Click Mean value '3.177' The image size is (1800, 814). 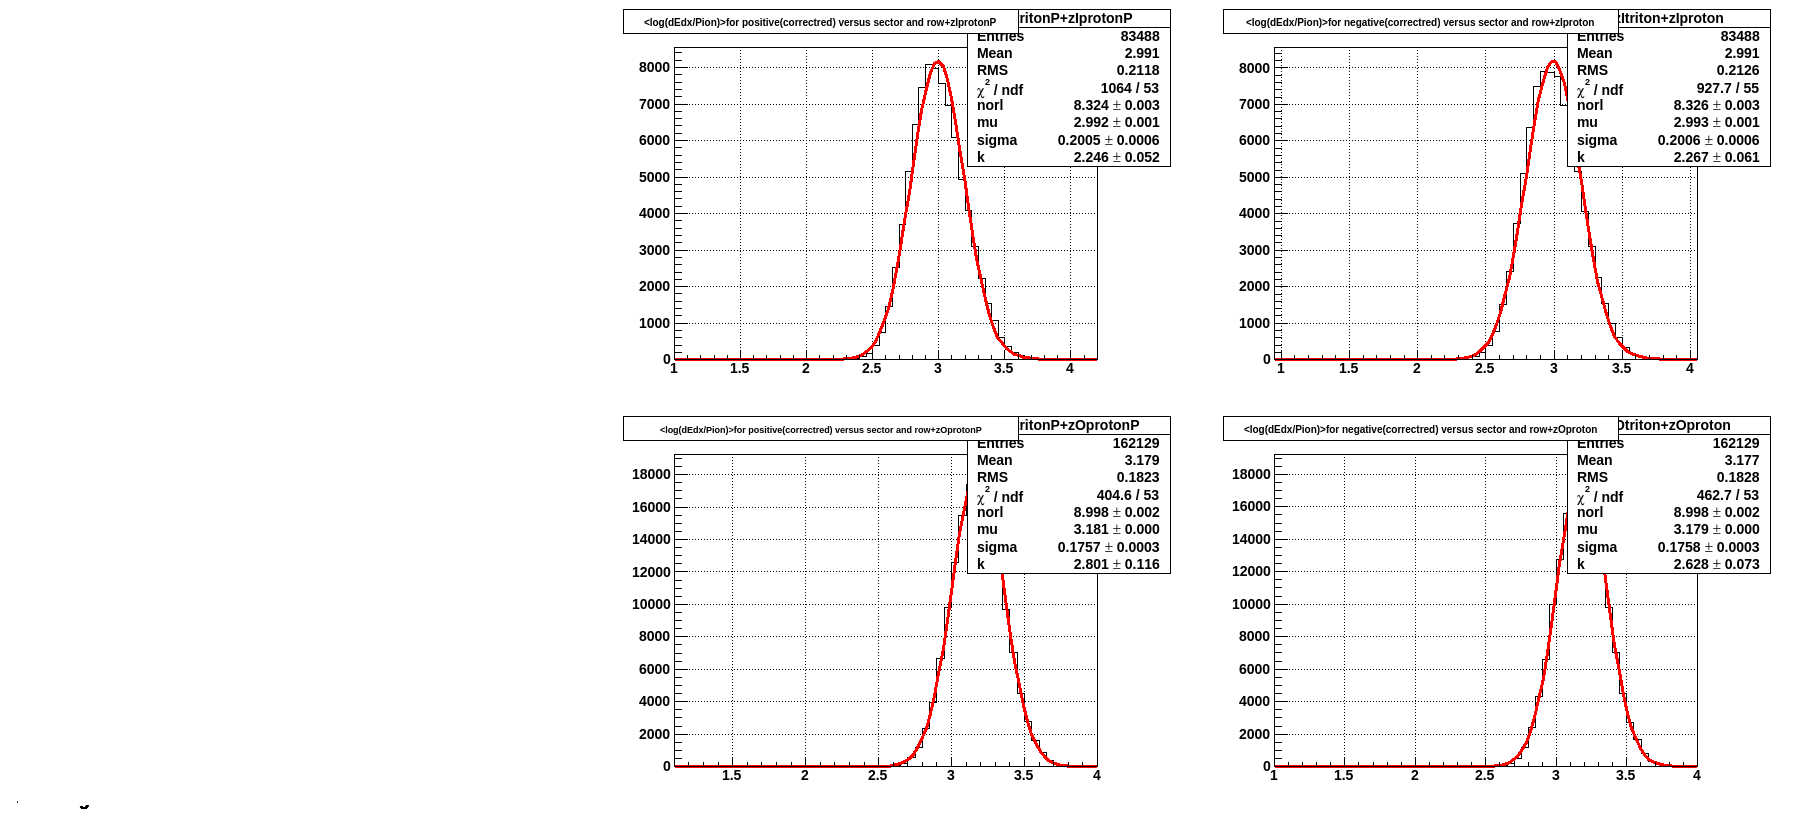[1742, 460]
